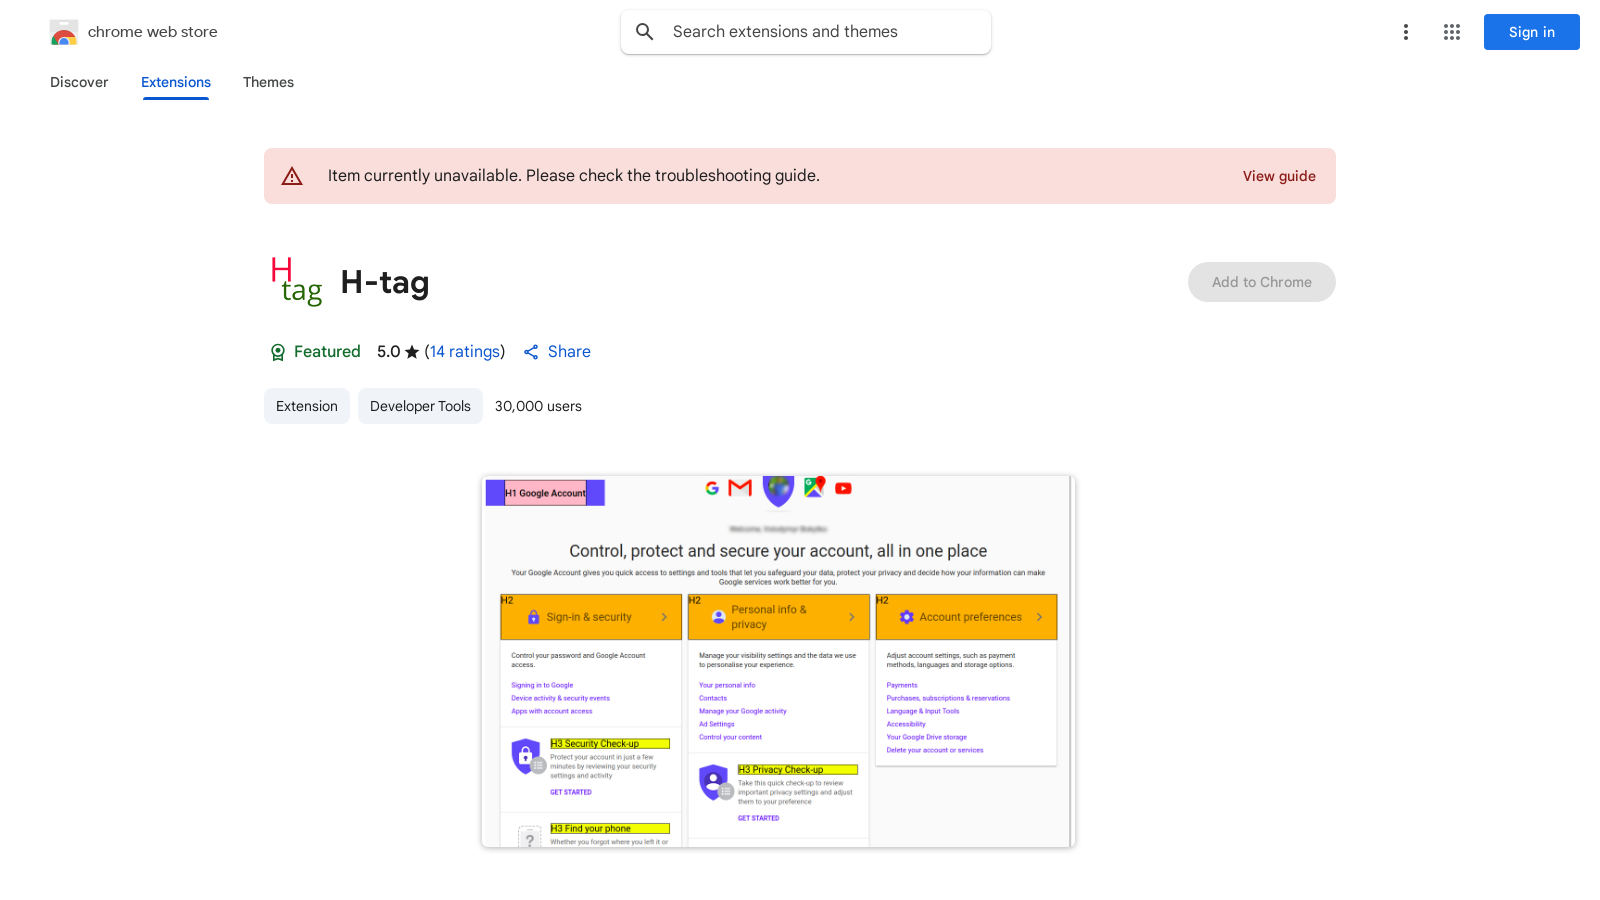Open the three-dot overflow menu
Viewport: 1600px width, 900px height.
[1405, 31]
